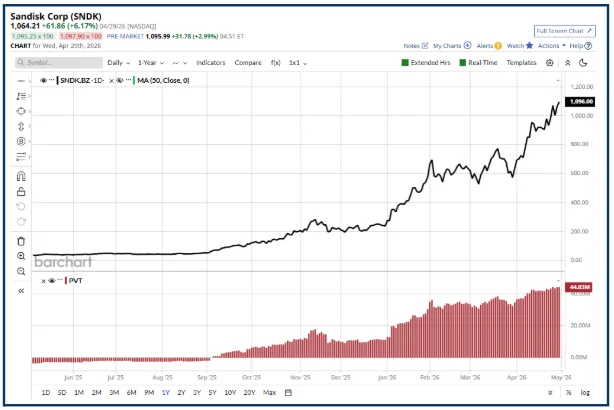Open Alerts link
The width and height of the screenshot is (614, 410).
tap(489, 45)
